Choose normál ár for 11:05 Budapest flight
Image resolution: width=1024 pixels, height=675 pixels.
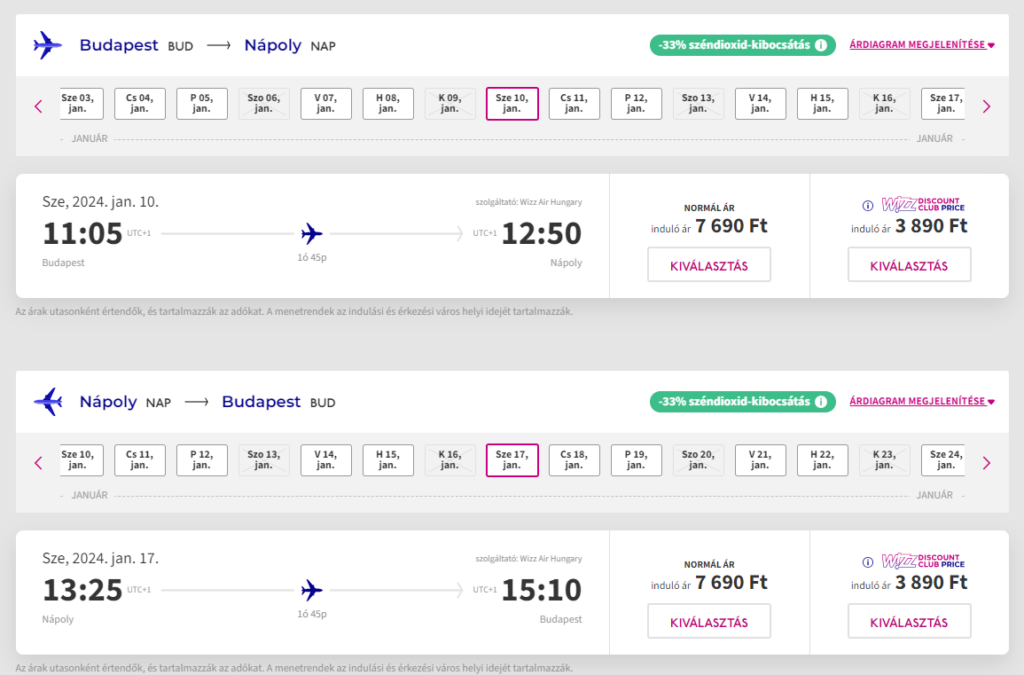[x=709, y=265]
